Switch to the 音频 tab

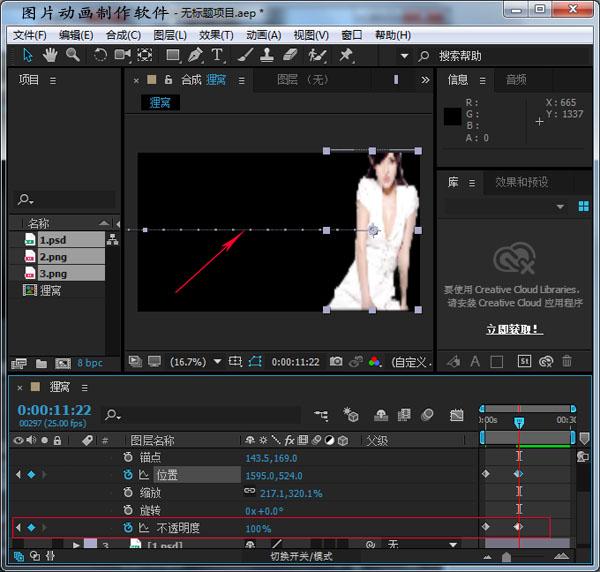click(x=516, y=80)
